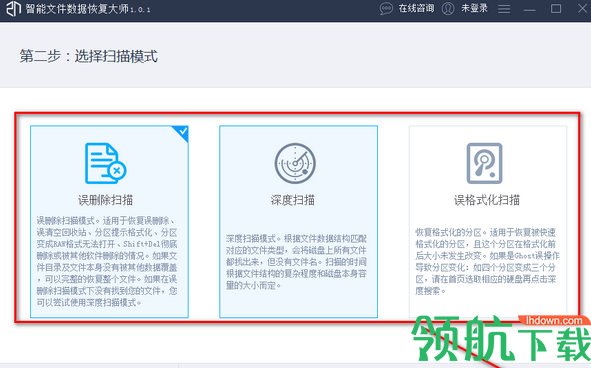Maximize the recovery window
Screen dimensions: 591x368
click(556, 9)
